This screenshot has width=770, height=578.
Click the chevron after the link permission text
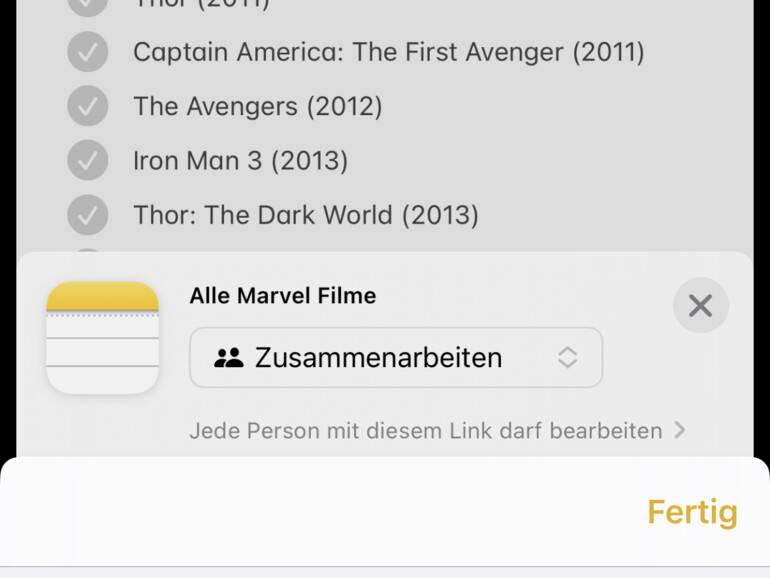pos(680,430)
